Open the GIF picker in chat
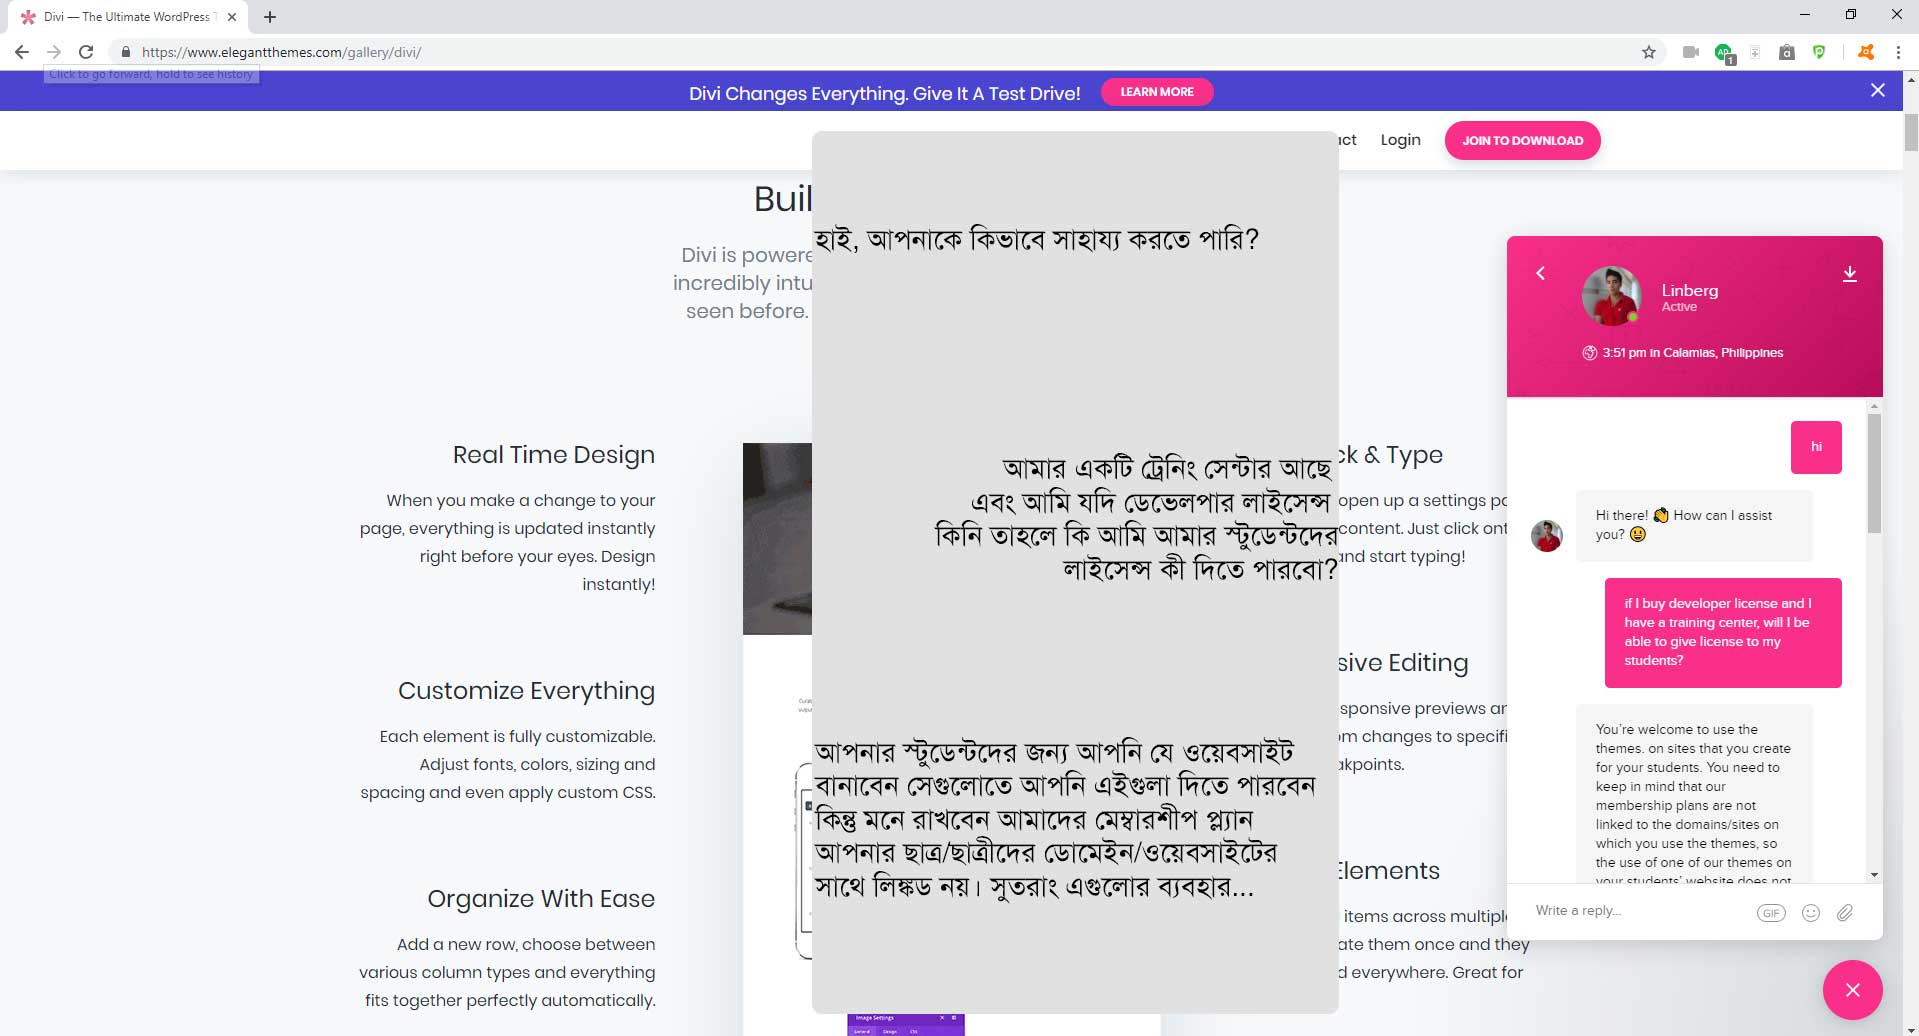1919x1036 pixels. 1771,913
